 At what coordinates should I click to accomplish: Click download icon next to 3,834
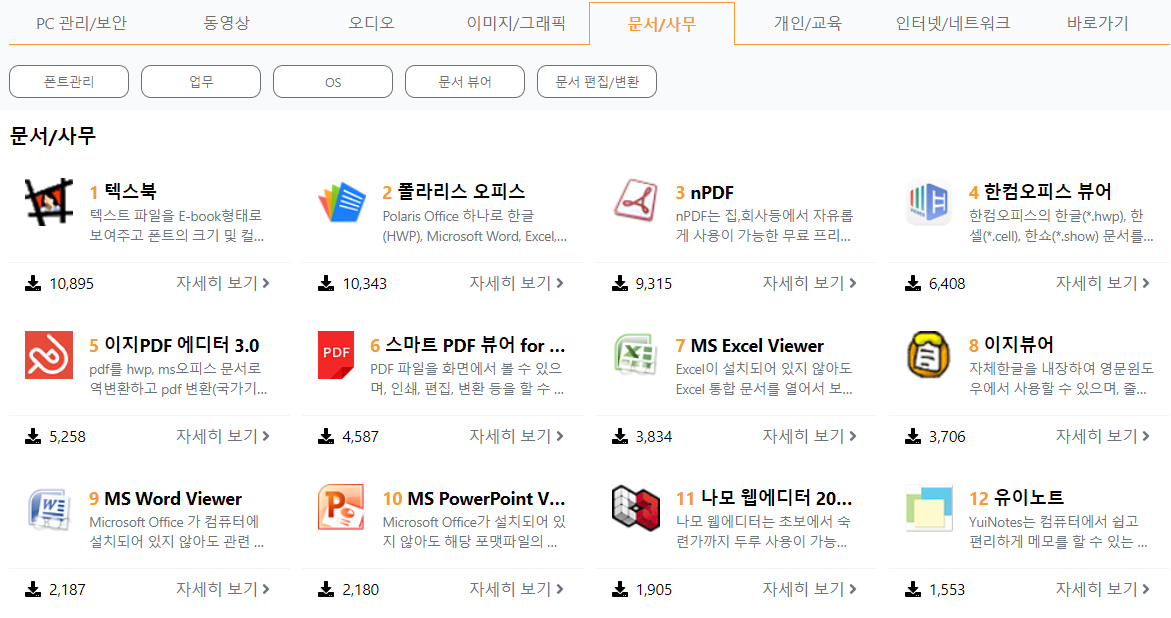tap(620, 437)
